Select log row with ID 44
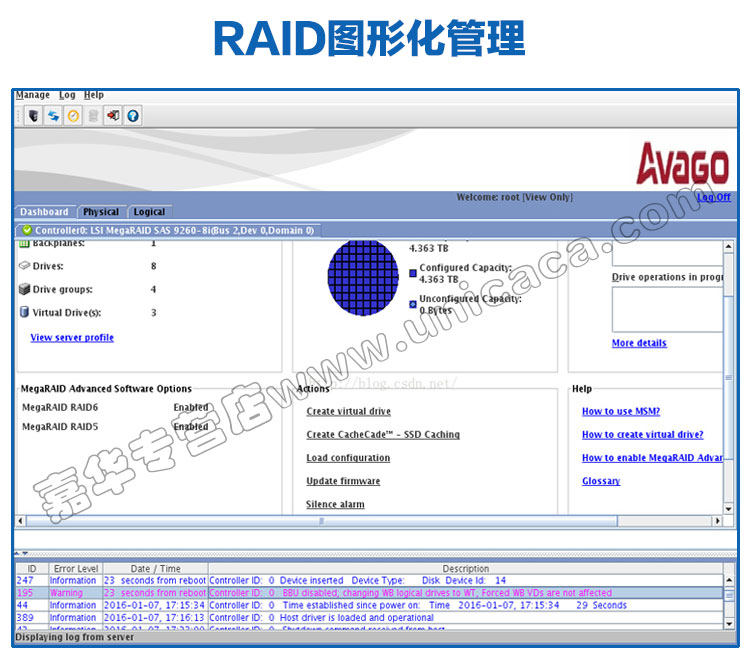This screenshot has width=750, height=664. coord(369,605)
